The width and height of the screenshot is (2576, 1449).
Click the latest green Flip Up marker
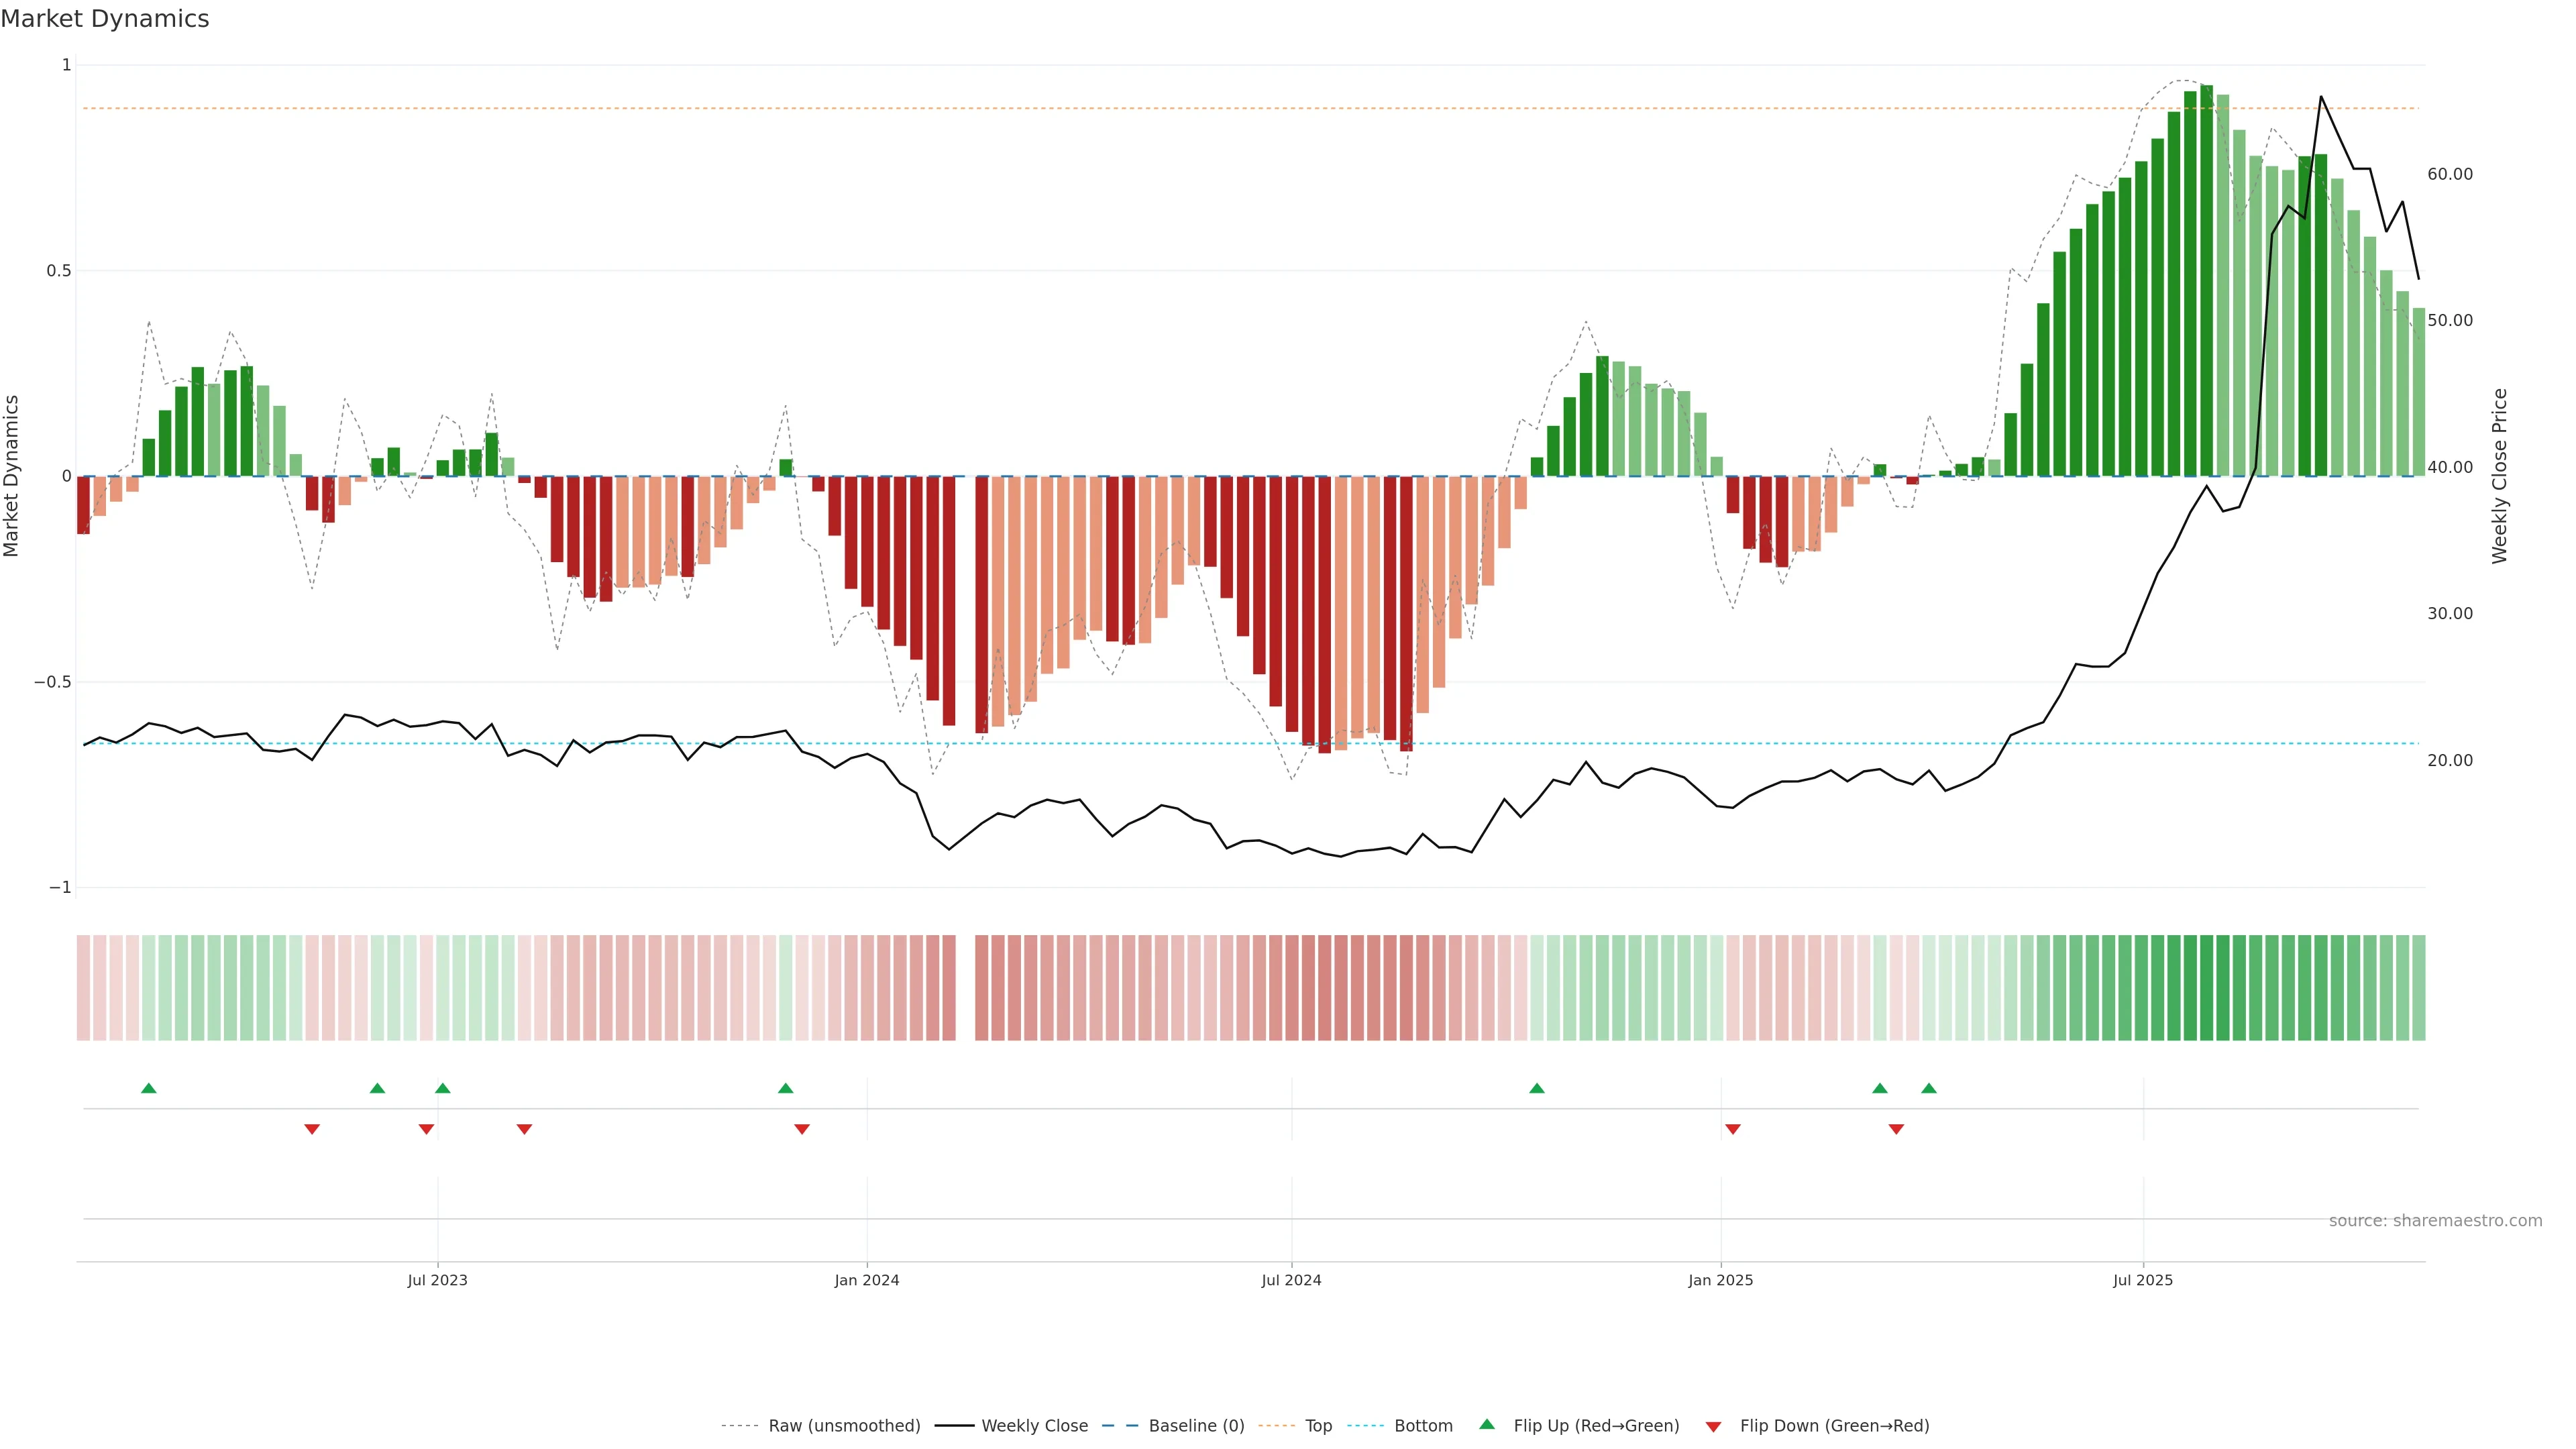(x=1929, y=1088)
